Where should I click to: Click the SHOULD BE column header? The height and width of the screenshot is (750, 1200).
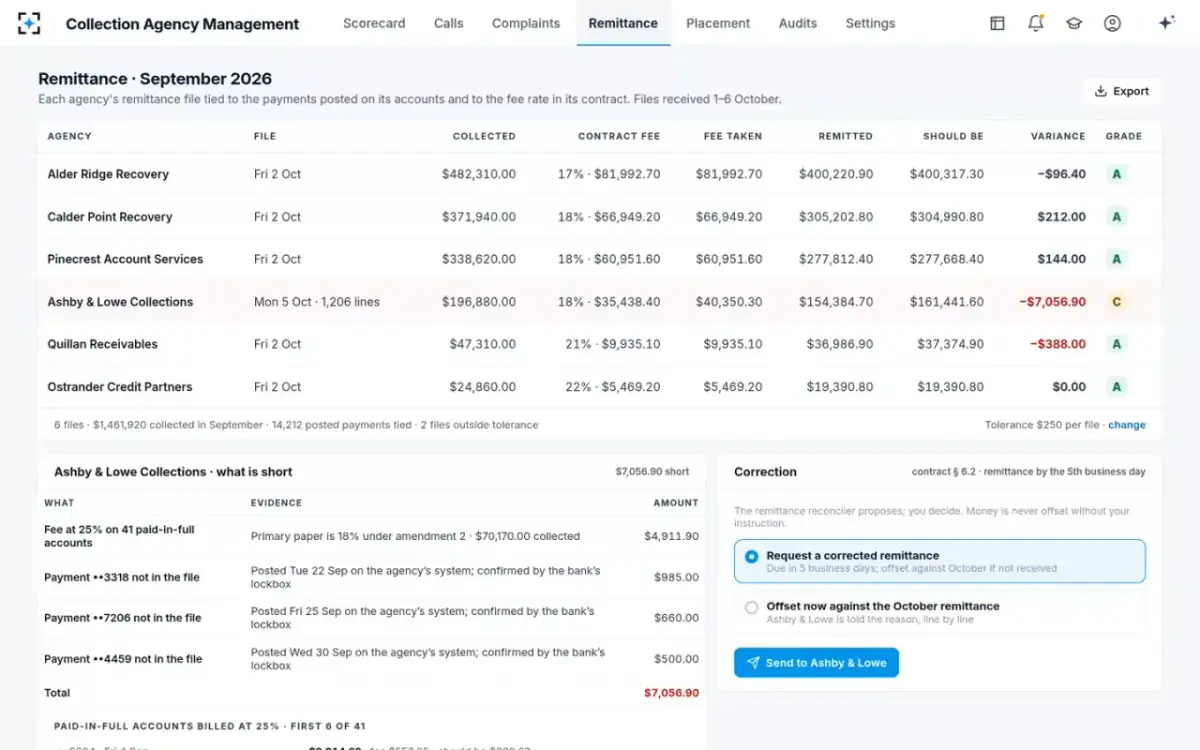tap(953, 136)
